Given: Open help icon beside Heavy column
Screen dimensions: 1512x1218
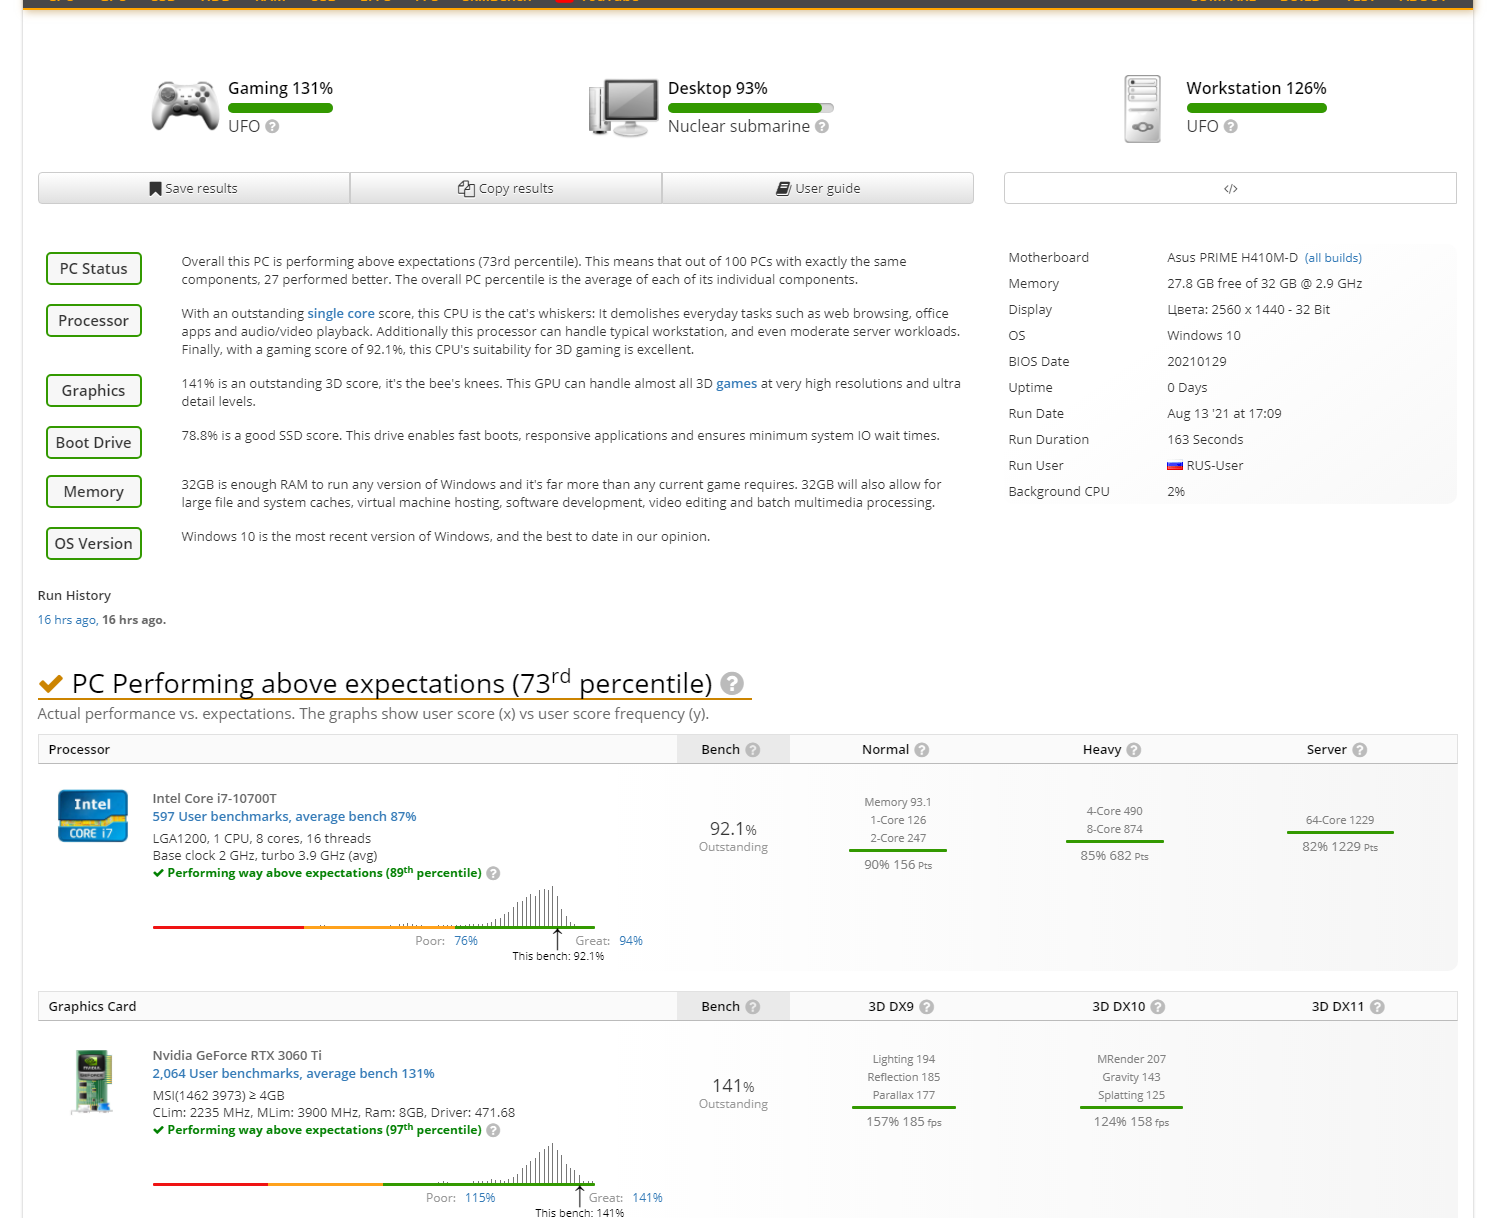Looking at the screenshot, I should [x=1134, y=750].
